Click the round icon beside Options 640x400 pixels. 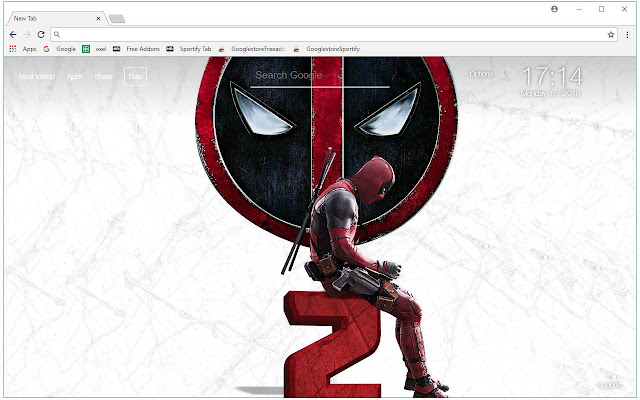[x=506, y=74]
